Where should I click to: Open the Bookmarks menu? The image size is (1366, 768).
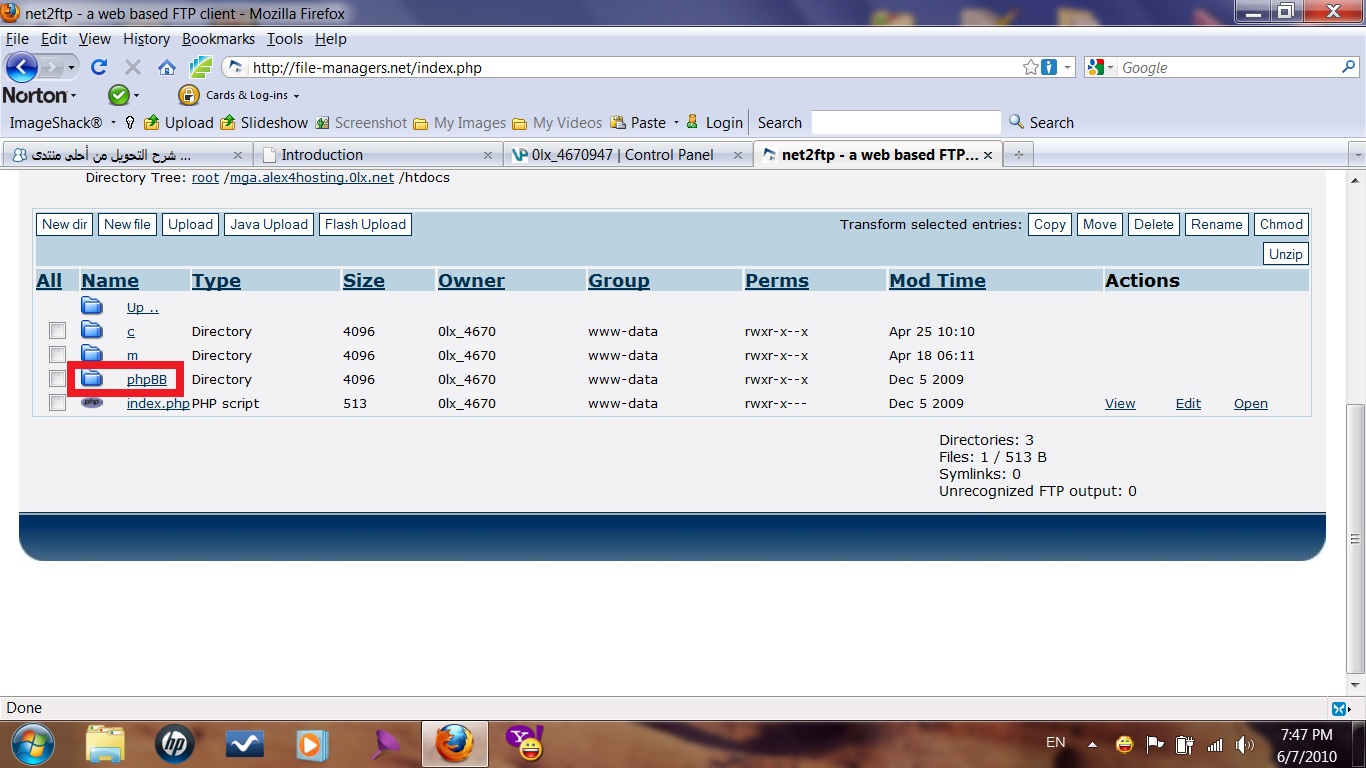(218, 39)
